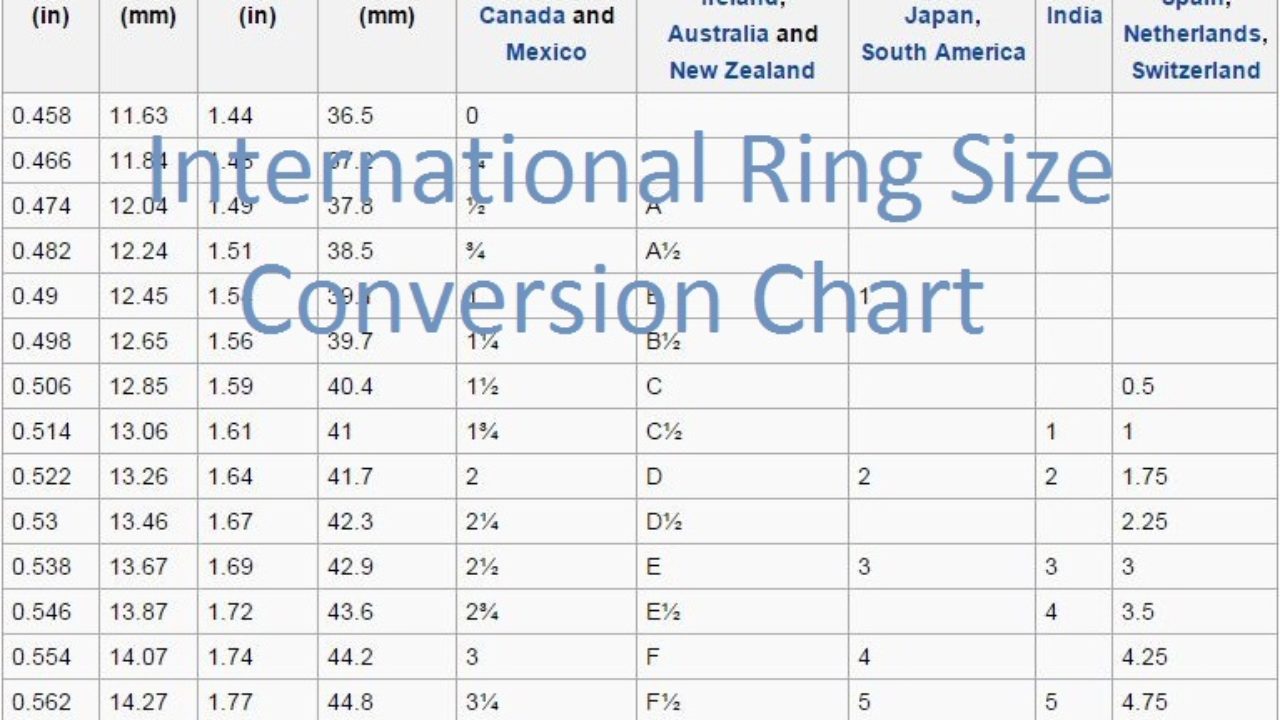This screenshot has width=1280, height=720.
Task: Click the 1.44 circumference cell
Action: pyautogui.click(x=257, y=116)
